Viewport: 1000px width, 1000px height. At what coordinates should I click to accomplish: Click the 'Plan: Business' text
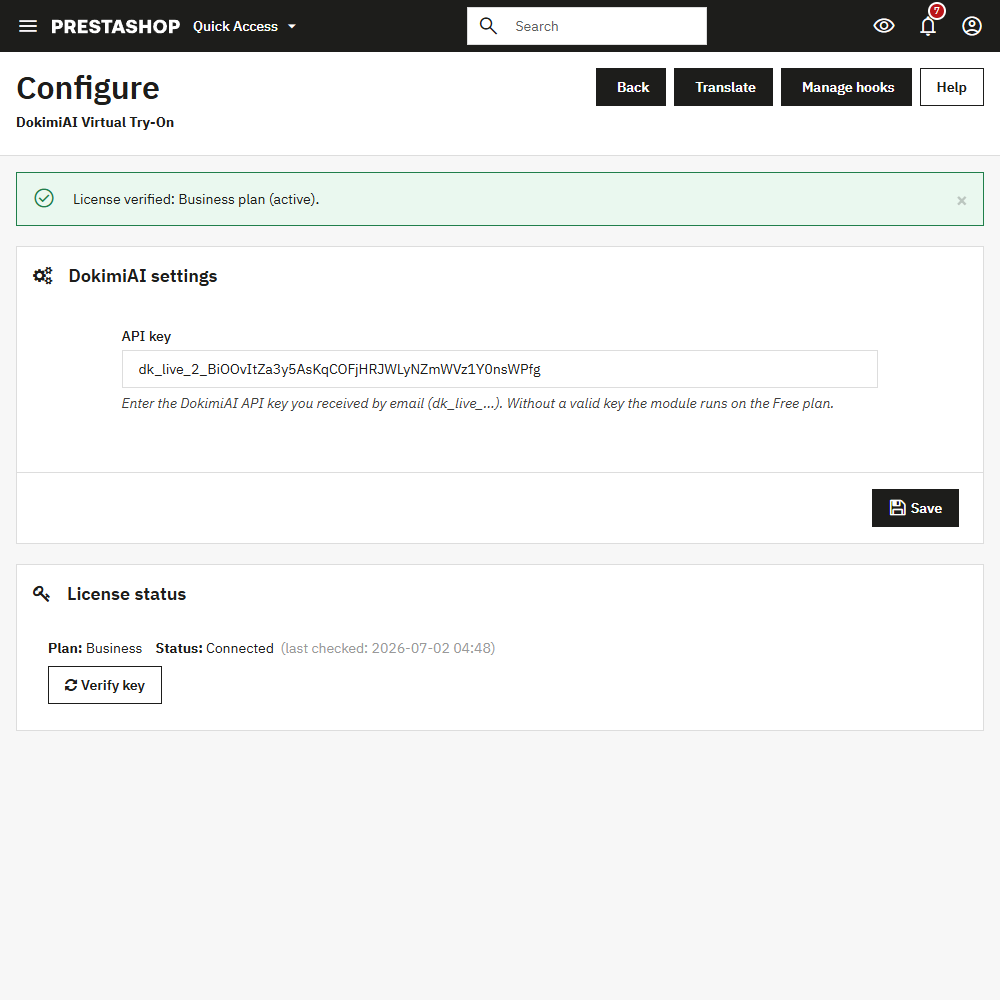95,649
